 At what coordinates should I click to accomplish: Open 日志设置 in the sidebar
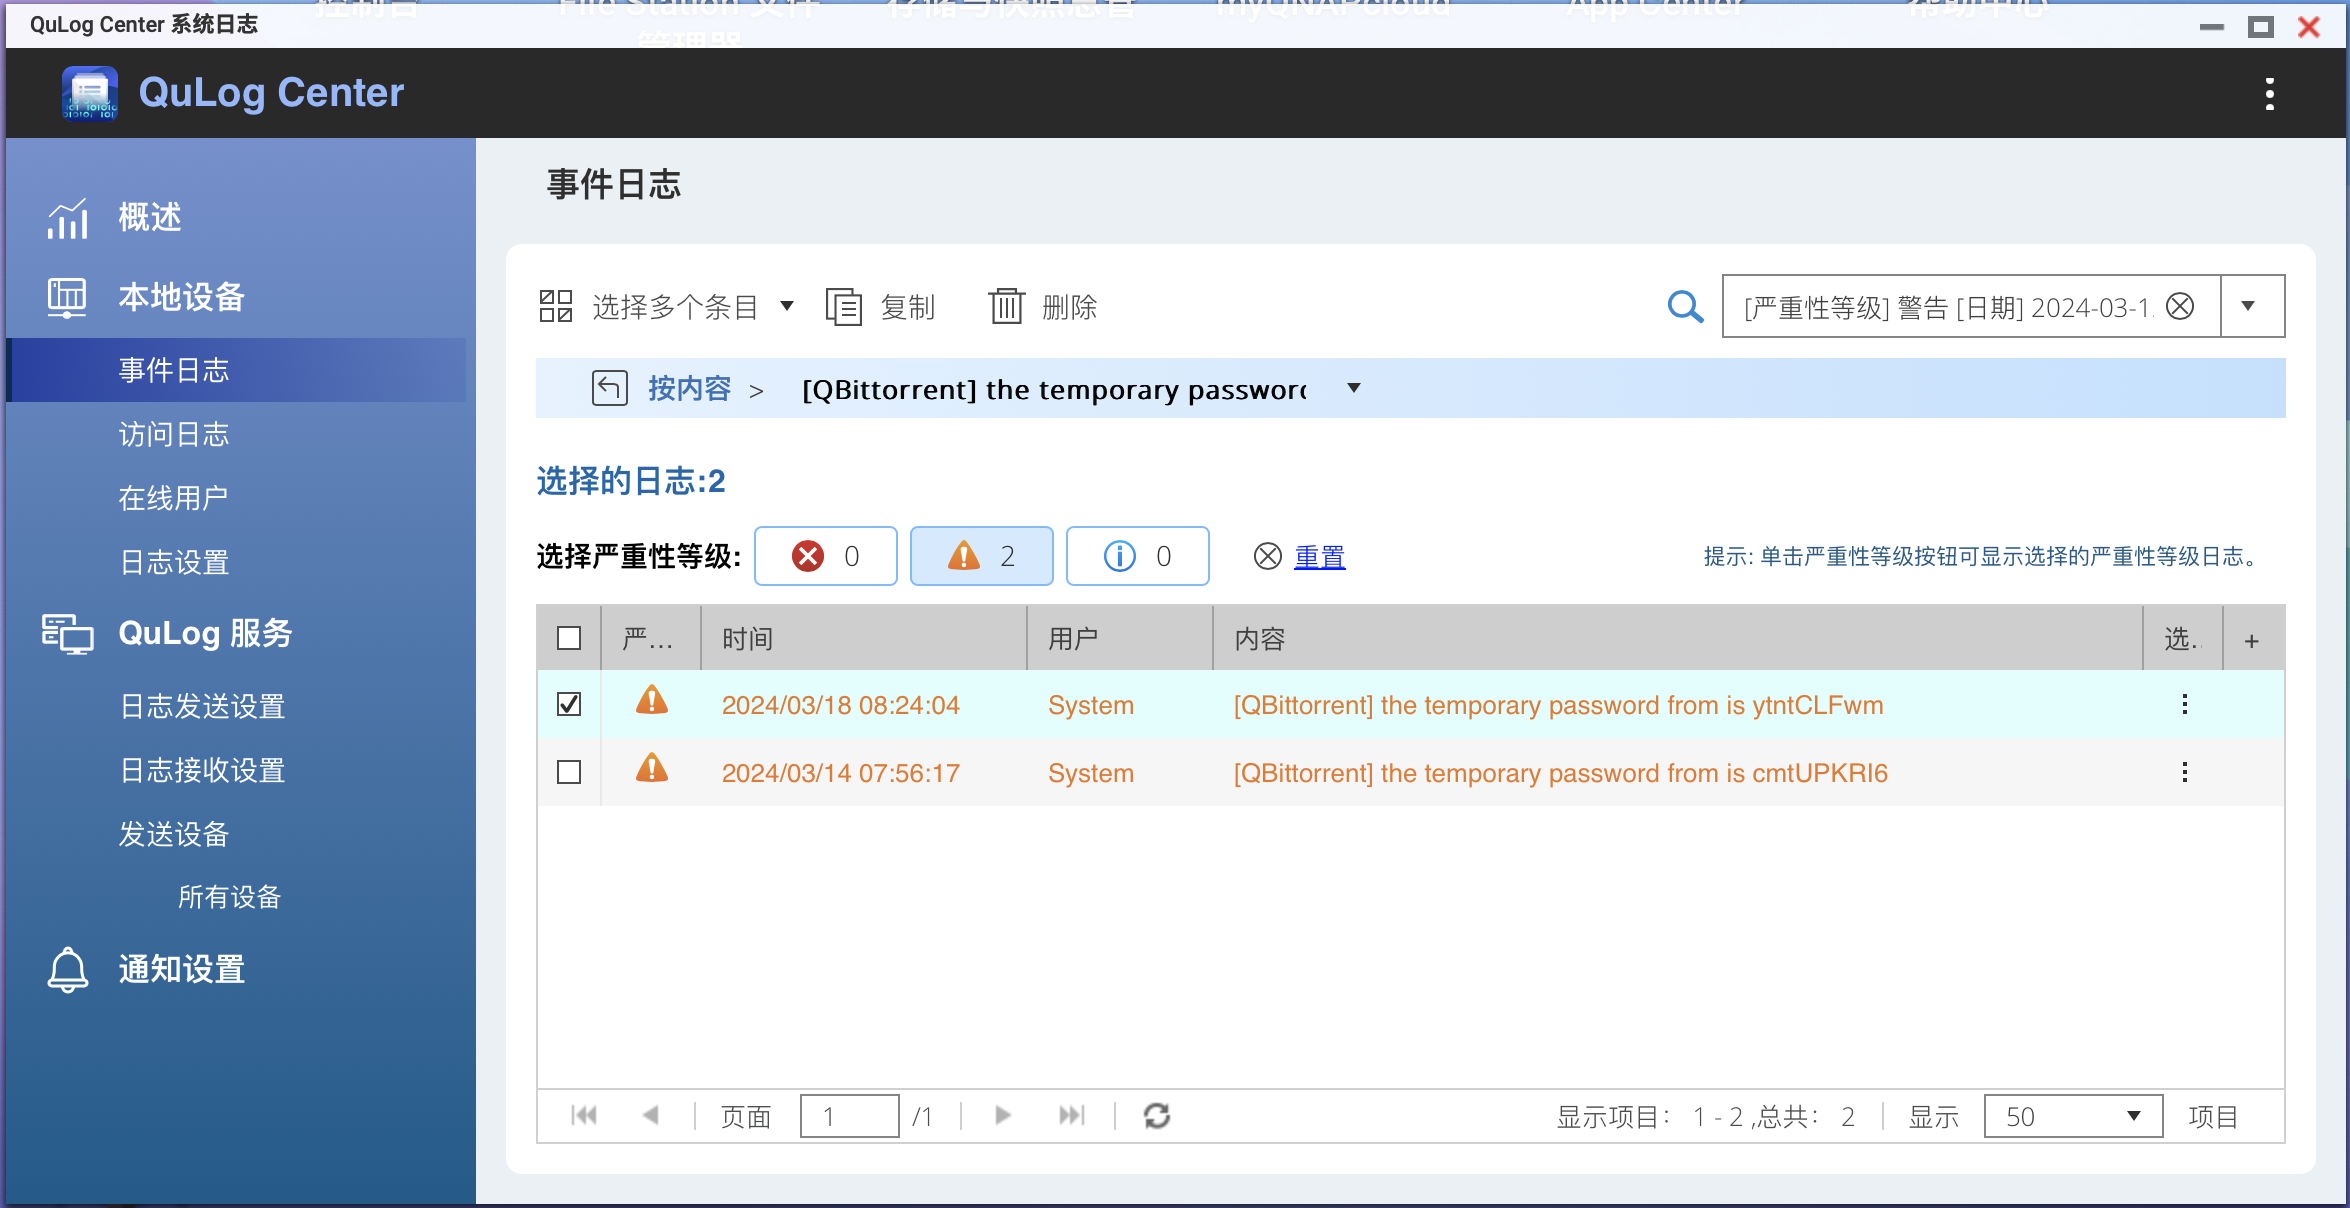[x=174, y=562]
